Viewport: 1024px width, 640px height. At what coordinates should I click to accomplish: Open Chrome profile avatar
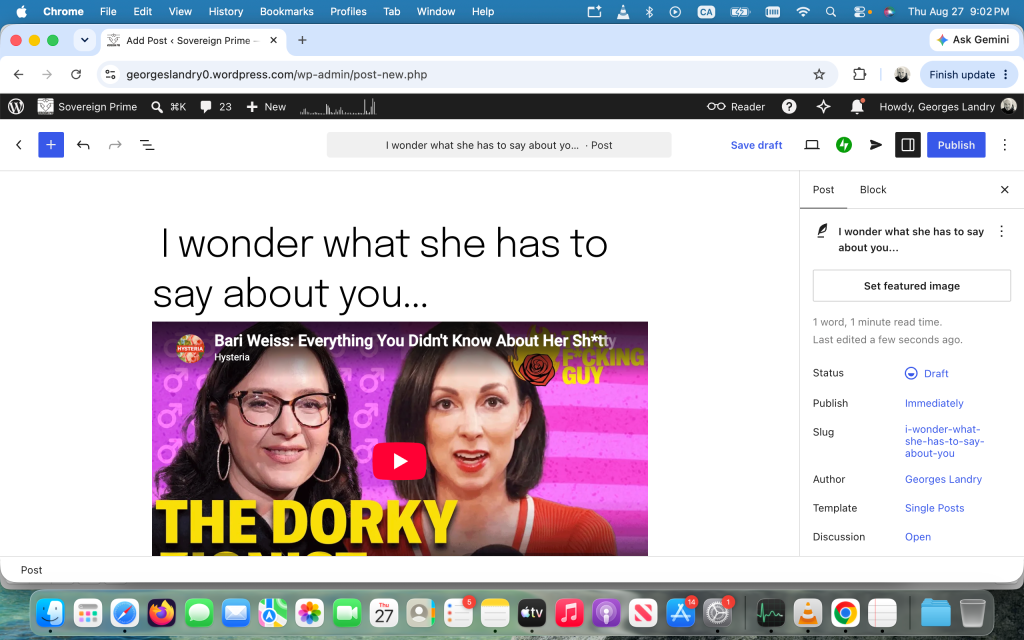point(902,74)
